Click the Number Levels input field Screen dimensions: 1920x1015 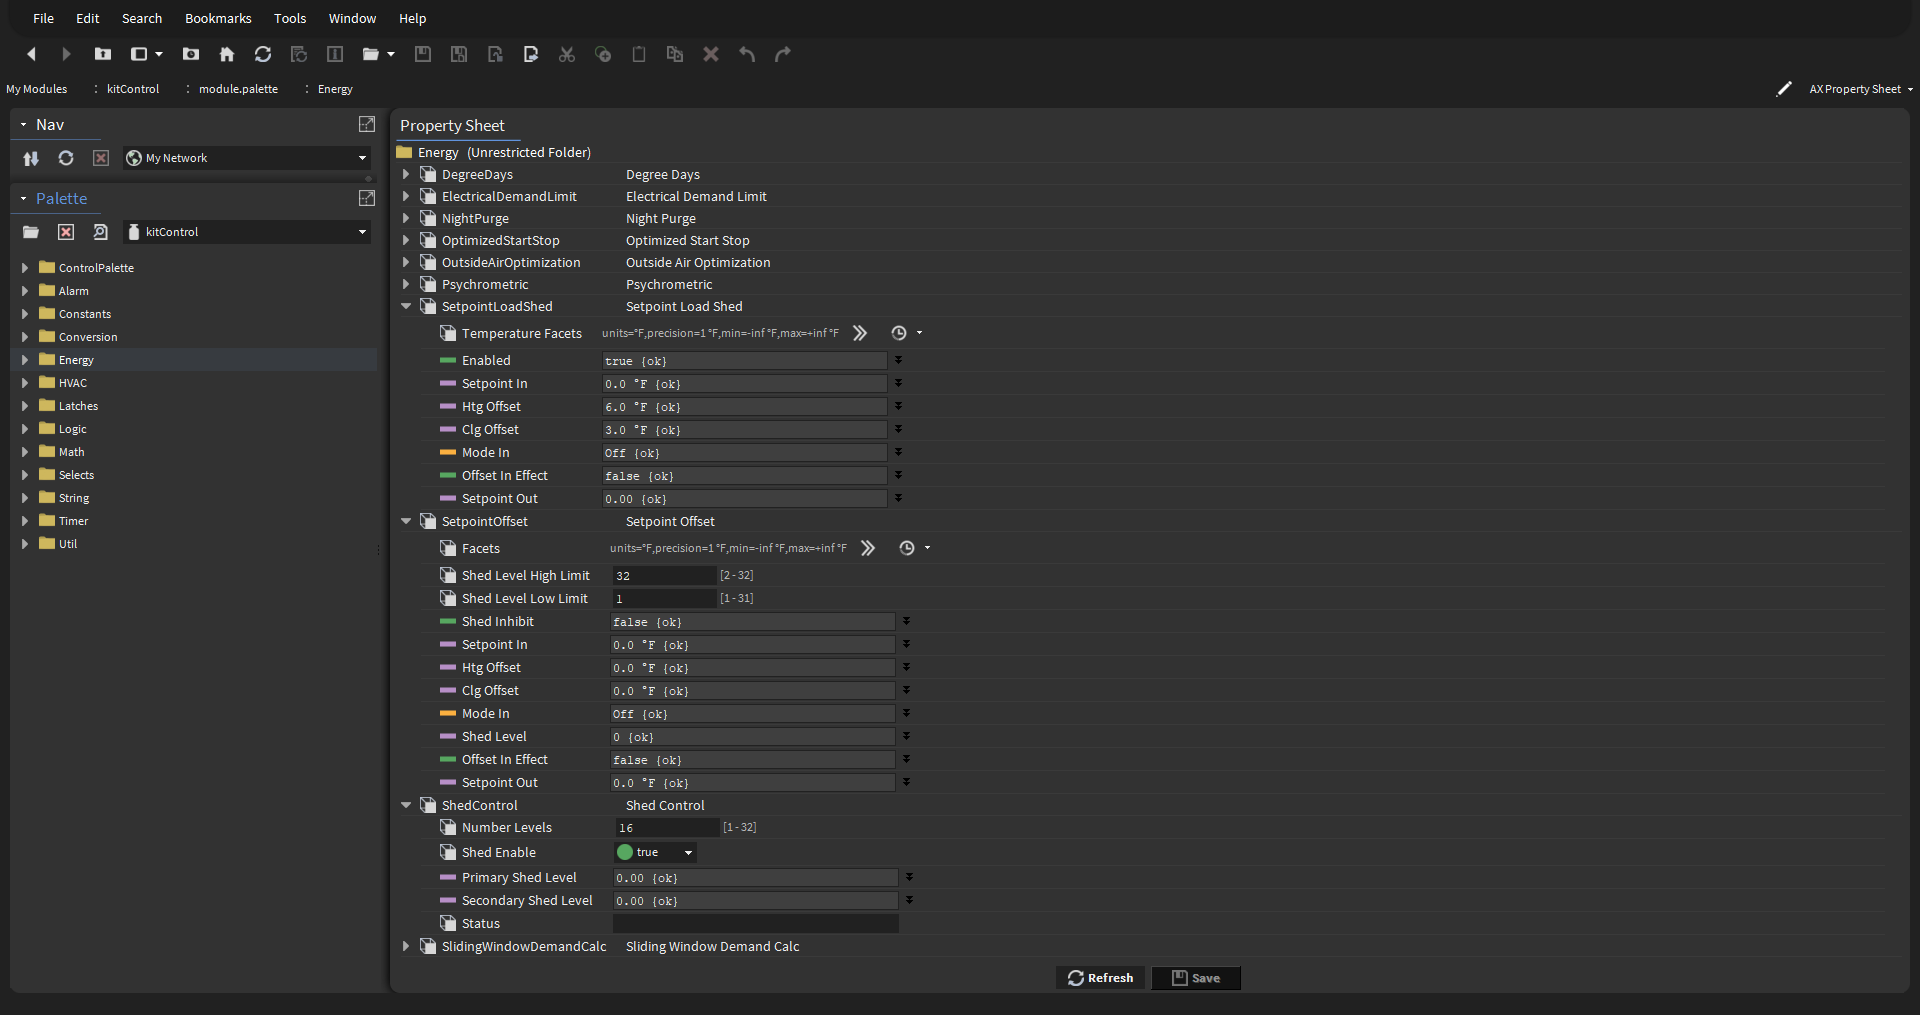pos(665,828)
